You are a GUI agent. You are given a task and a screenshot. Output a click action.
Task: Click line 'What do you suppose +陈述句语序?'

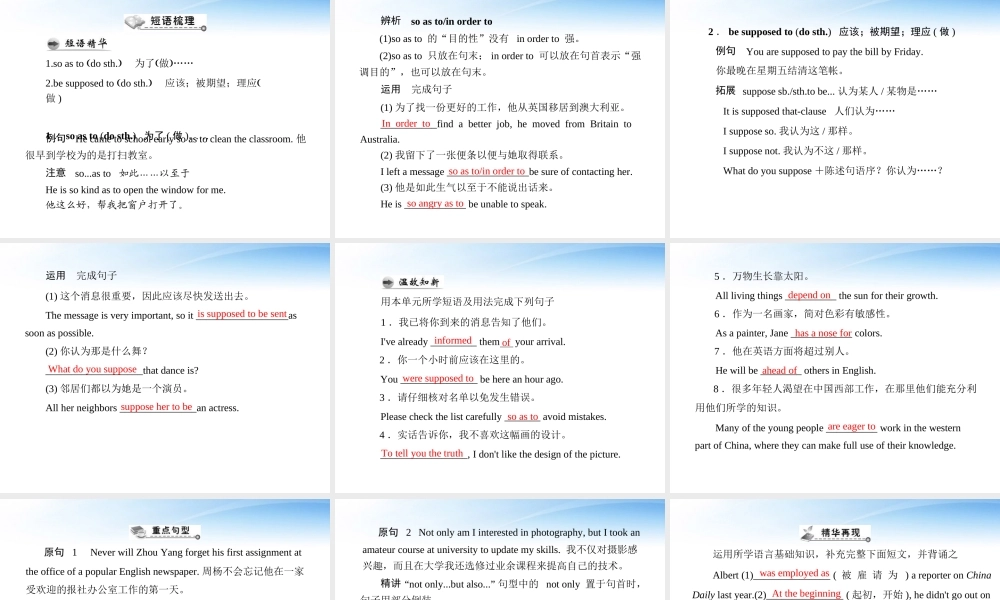click(832, 170)
